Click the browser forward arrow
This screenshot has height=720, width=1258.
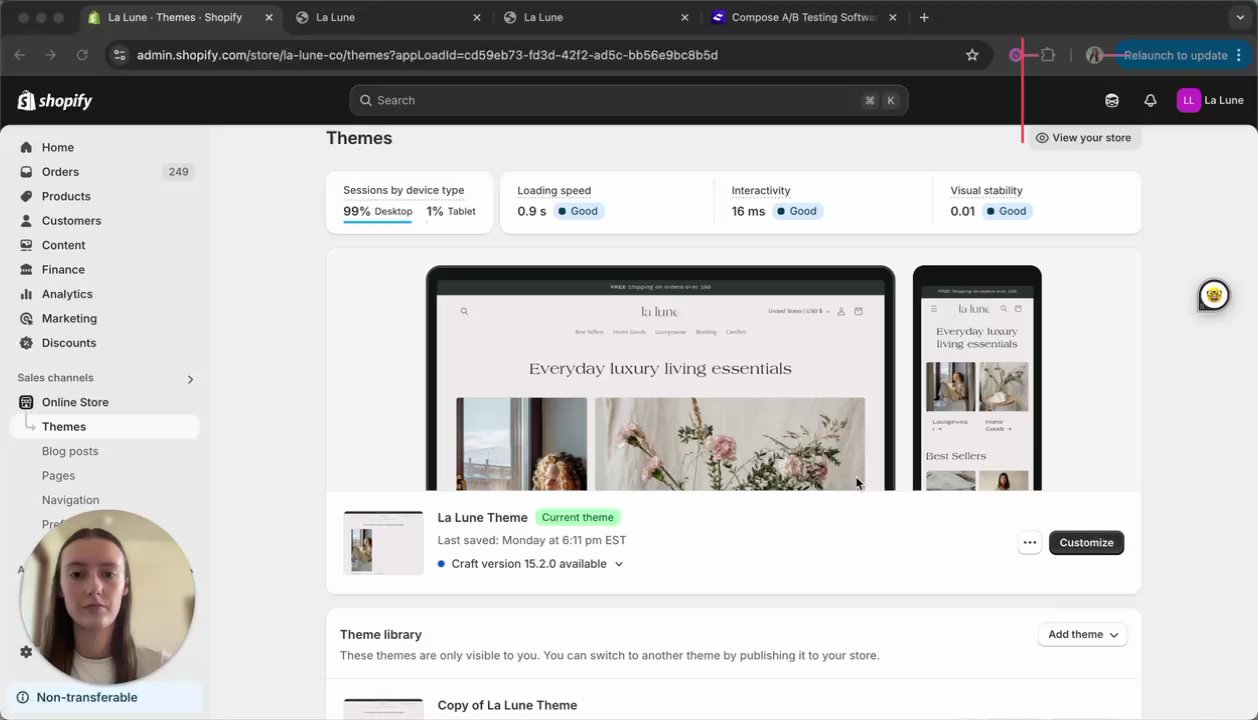click(50, 55)
